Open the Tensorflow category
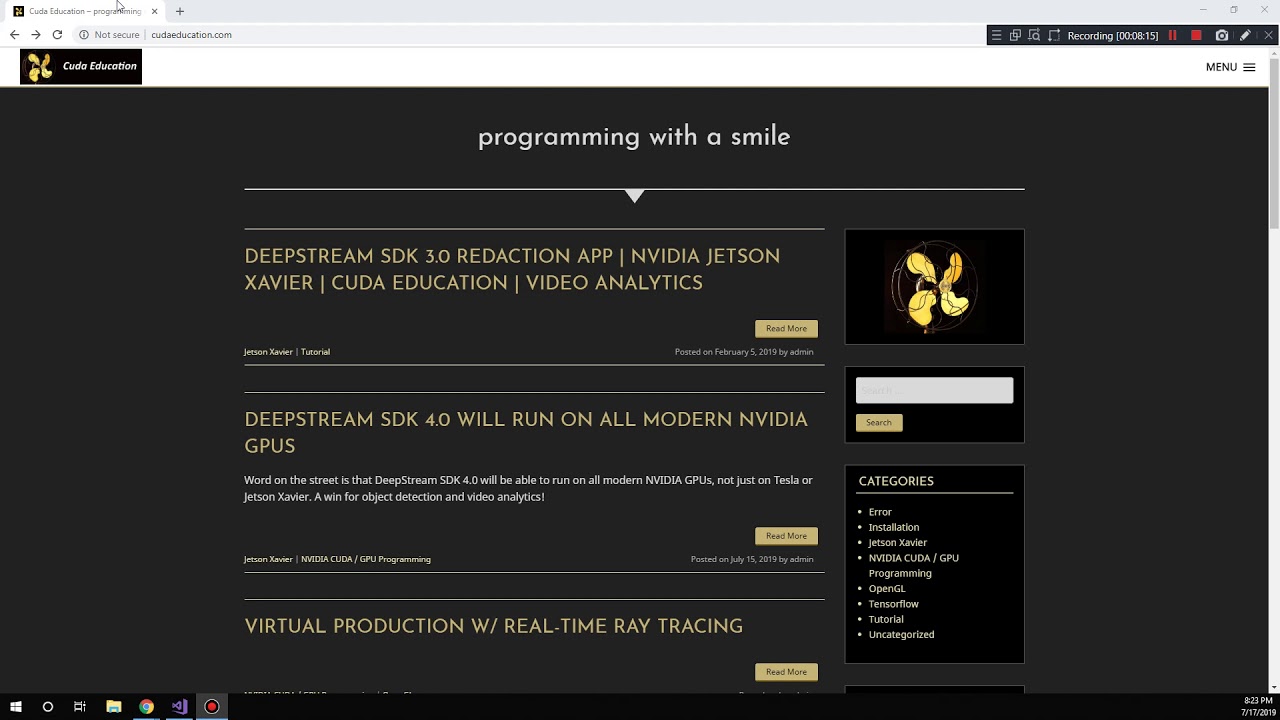The width and height of the screenshot is (1280, 720). click(894, 604)
